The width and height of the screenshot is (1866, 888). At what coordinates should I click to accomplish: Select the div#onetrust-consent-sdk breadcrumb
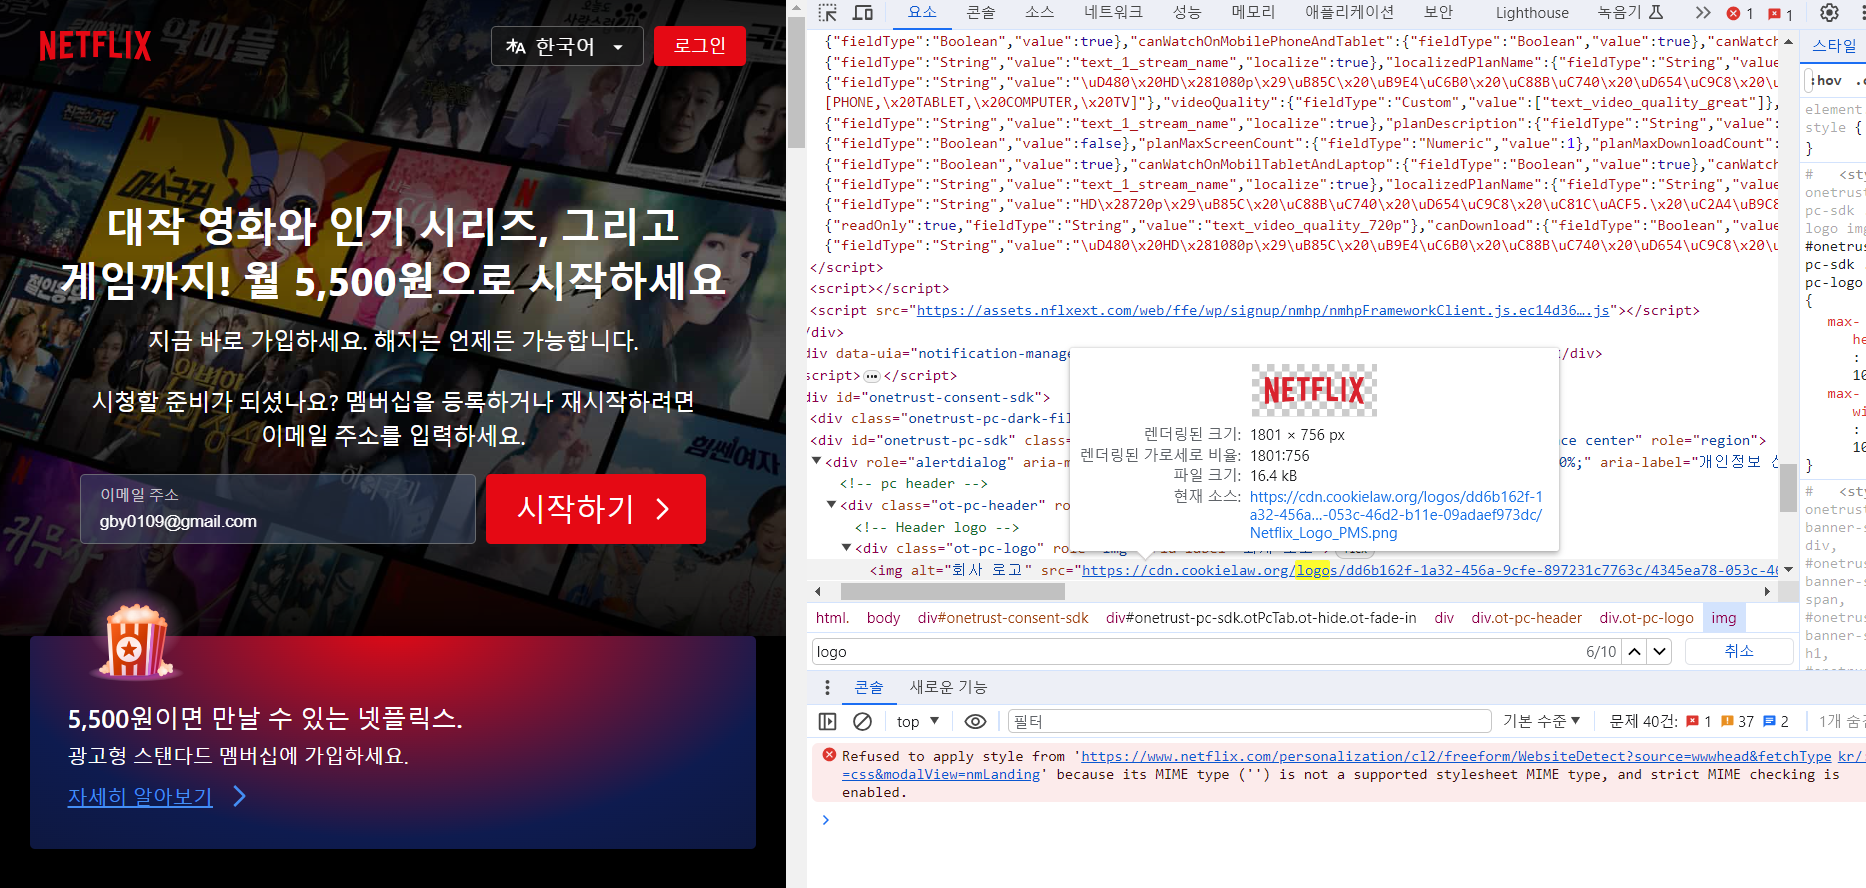tap(1003, 618)
